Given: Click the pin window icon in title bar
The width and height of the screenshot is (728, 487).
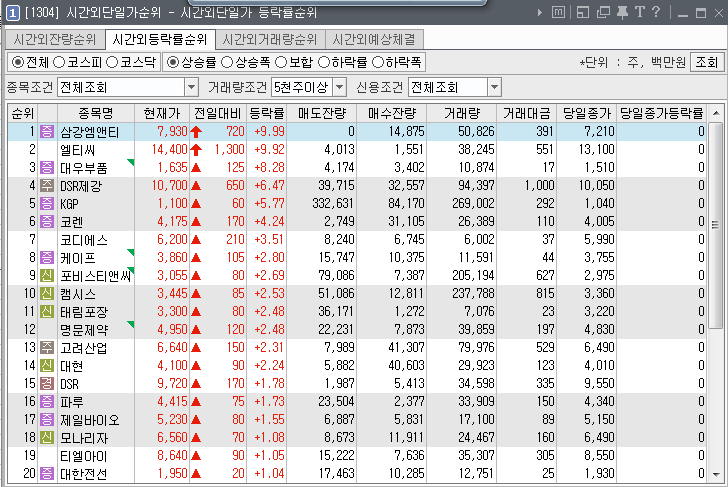Looking at the screenshot, I should point(622,13).
